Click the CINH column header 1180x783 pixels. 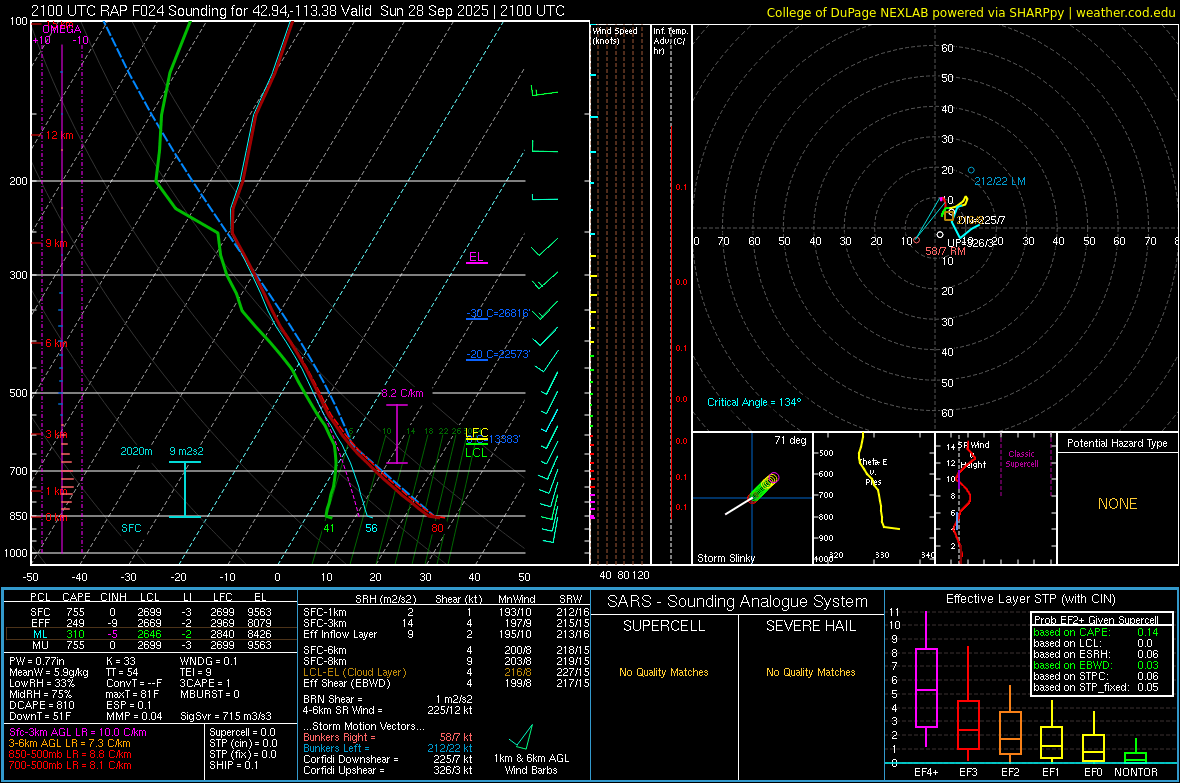tap(113, 597)
